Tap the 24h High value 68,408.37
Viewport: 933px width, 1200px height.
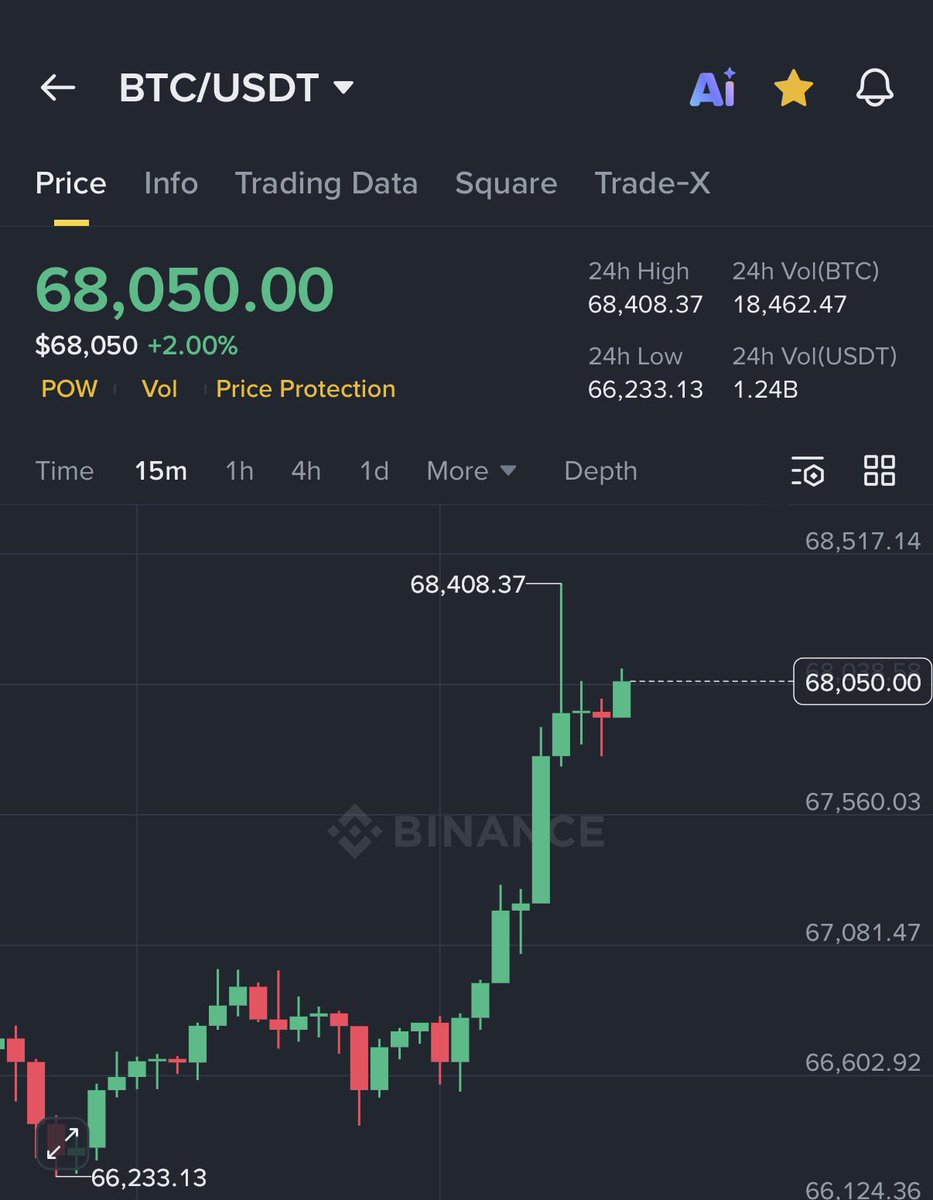646,305
